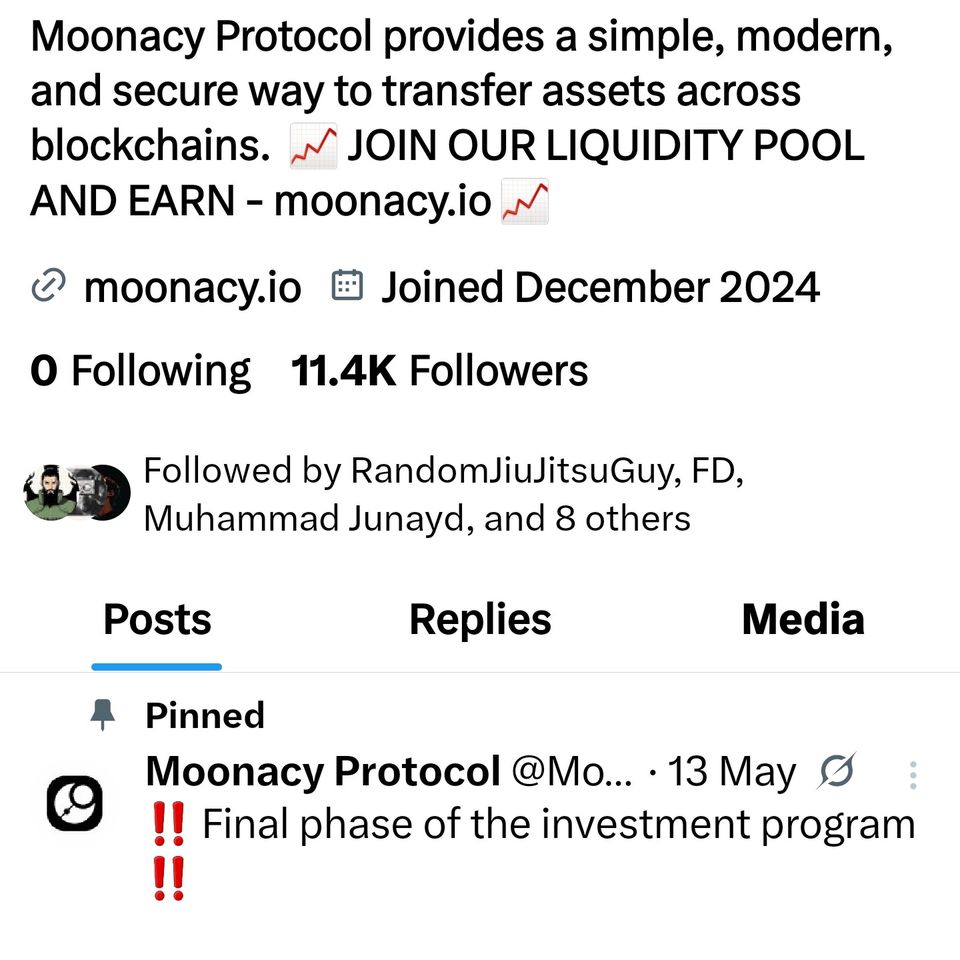The image size is (960, 960).
Task: Click the verified badge next to 13 May
Action: pos(839,771)
